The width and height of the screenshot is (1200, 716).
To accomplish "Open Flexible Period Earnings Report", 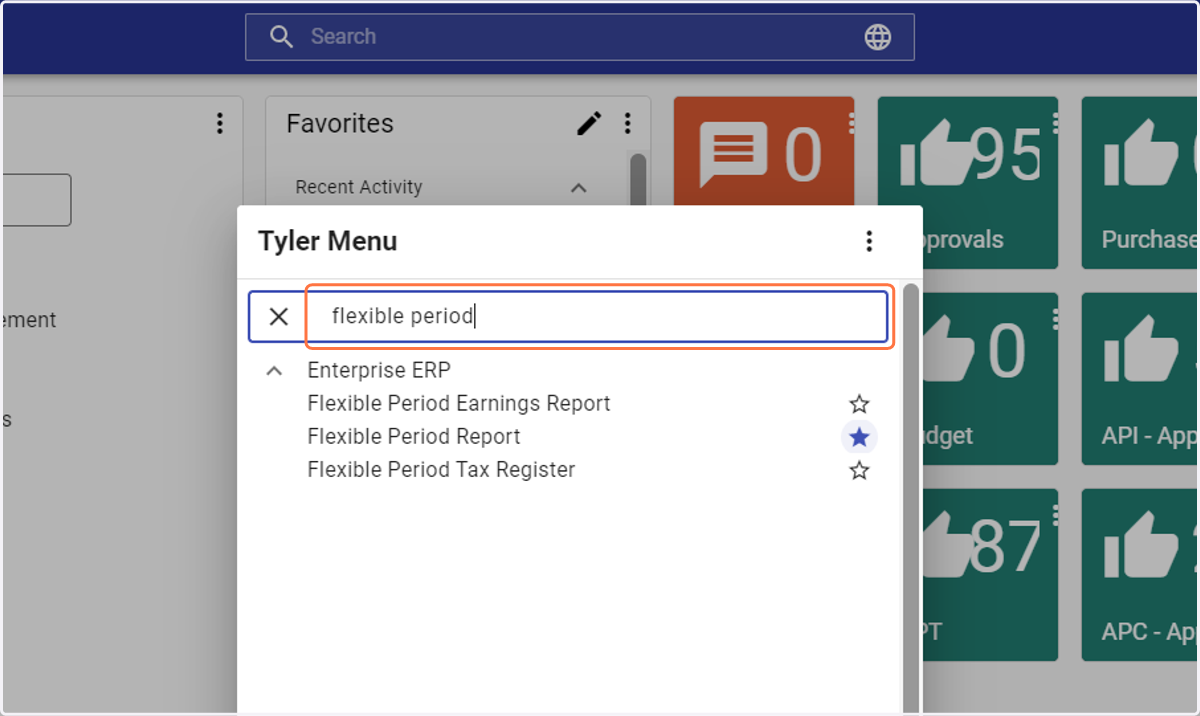I will click(459, 404).
